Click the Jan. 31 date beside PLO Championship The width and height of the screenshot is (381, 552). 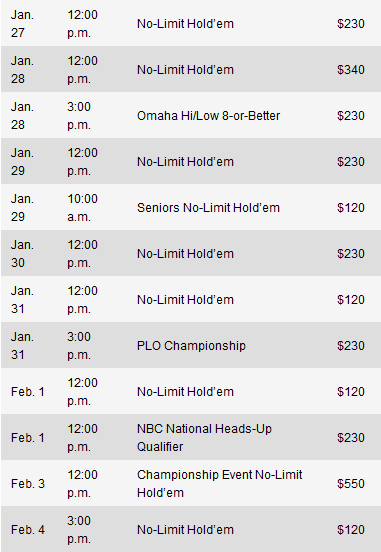tap(22, 345)
